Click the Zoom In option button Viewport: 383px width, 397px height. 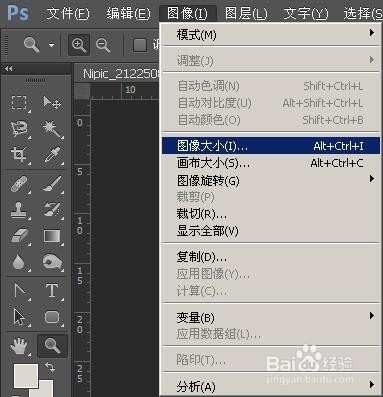[79, 45]
